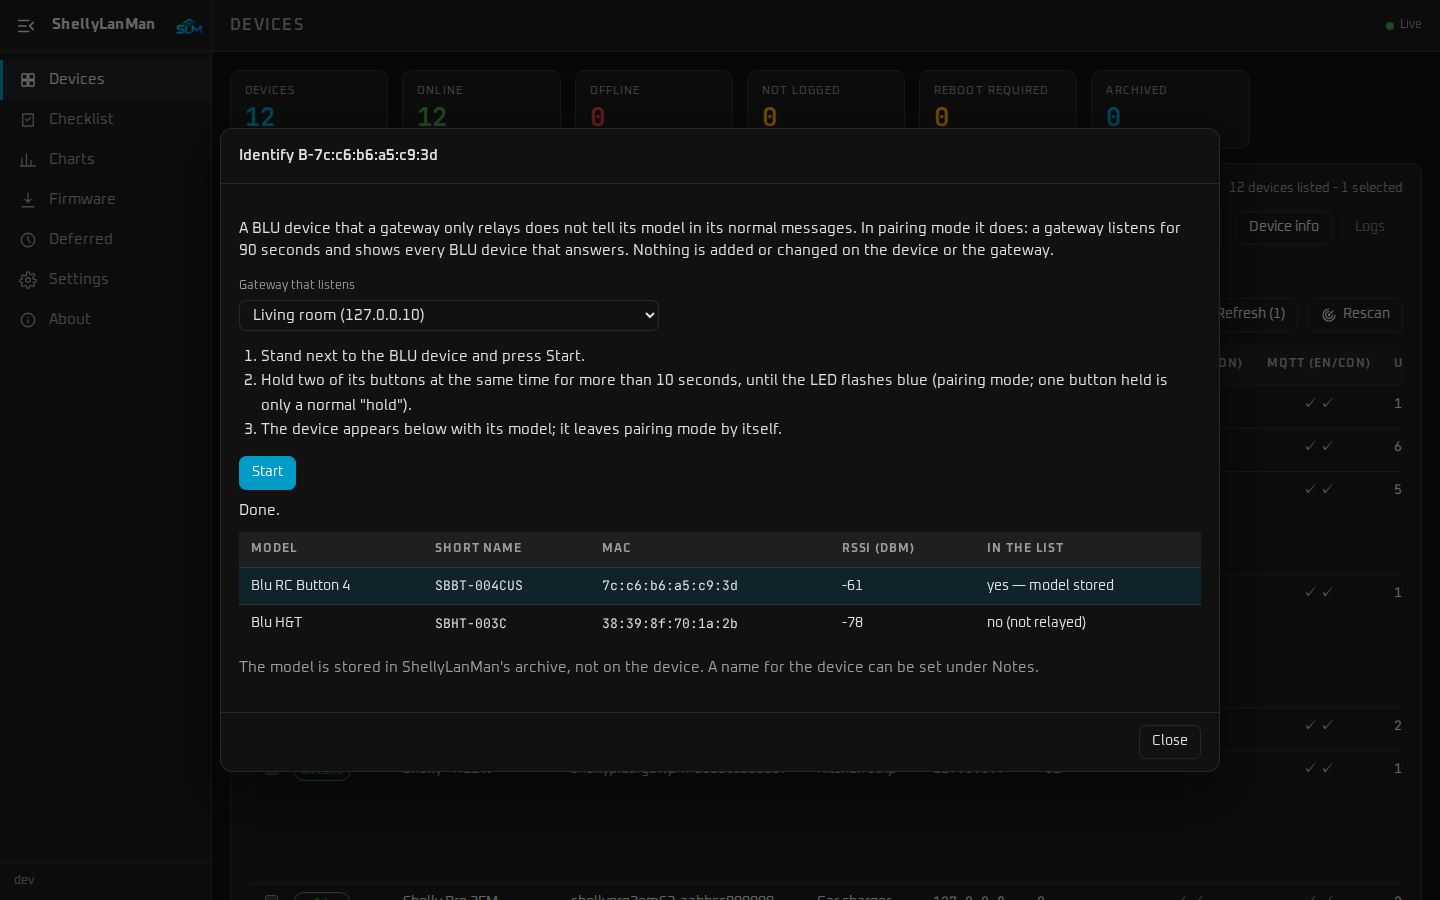Close the Identify dialog
1440x900 pixels.
coord(1169,741)
